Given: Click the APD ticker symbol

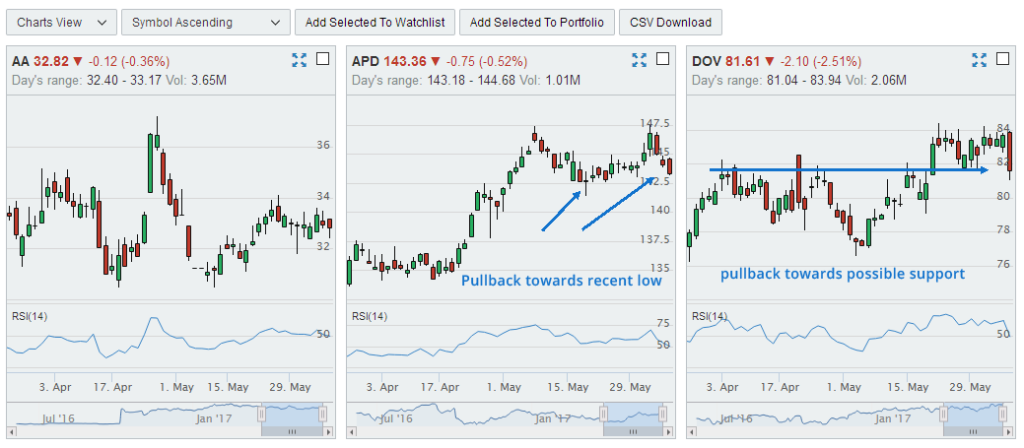Looking at the screenshot, I should point(366,62).
